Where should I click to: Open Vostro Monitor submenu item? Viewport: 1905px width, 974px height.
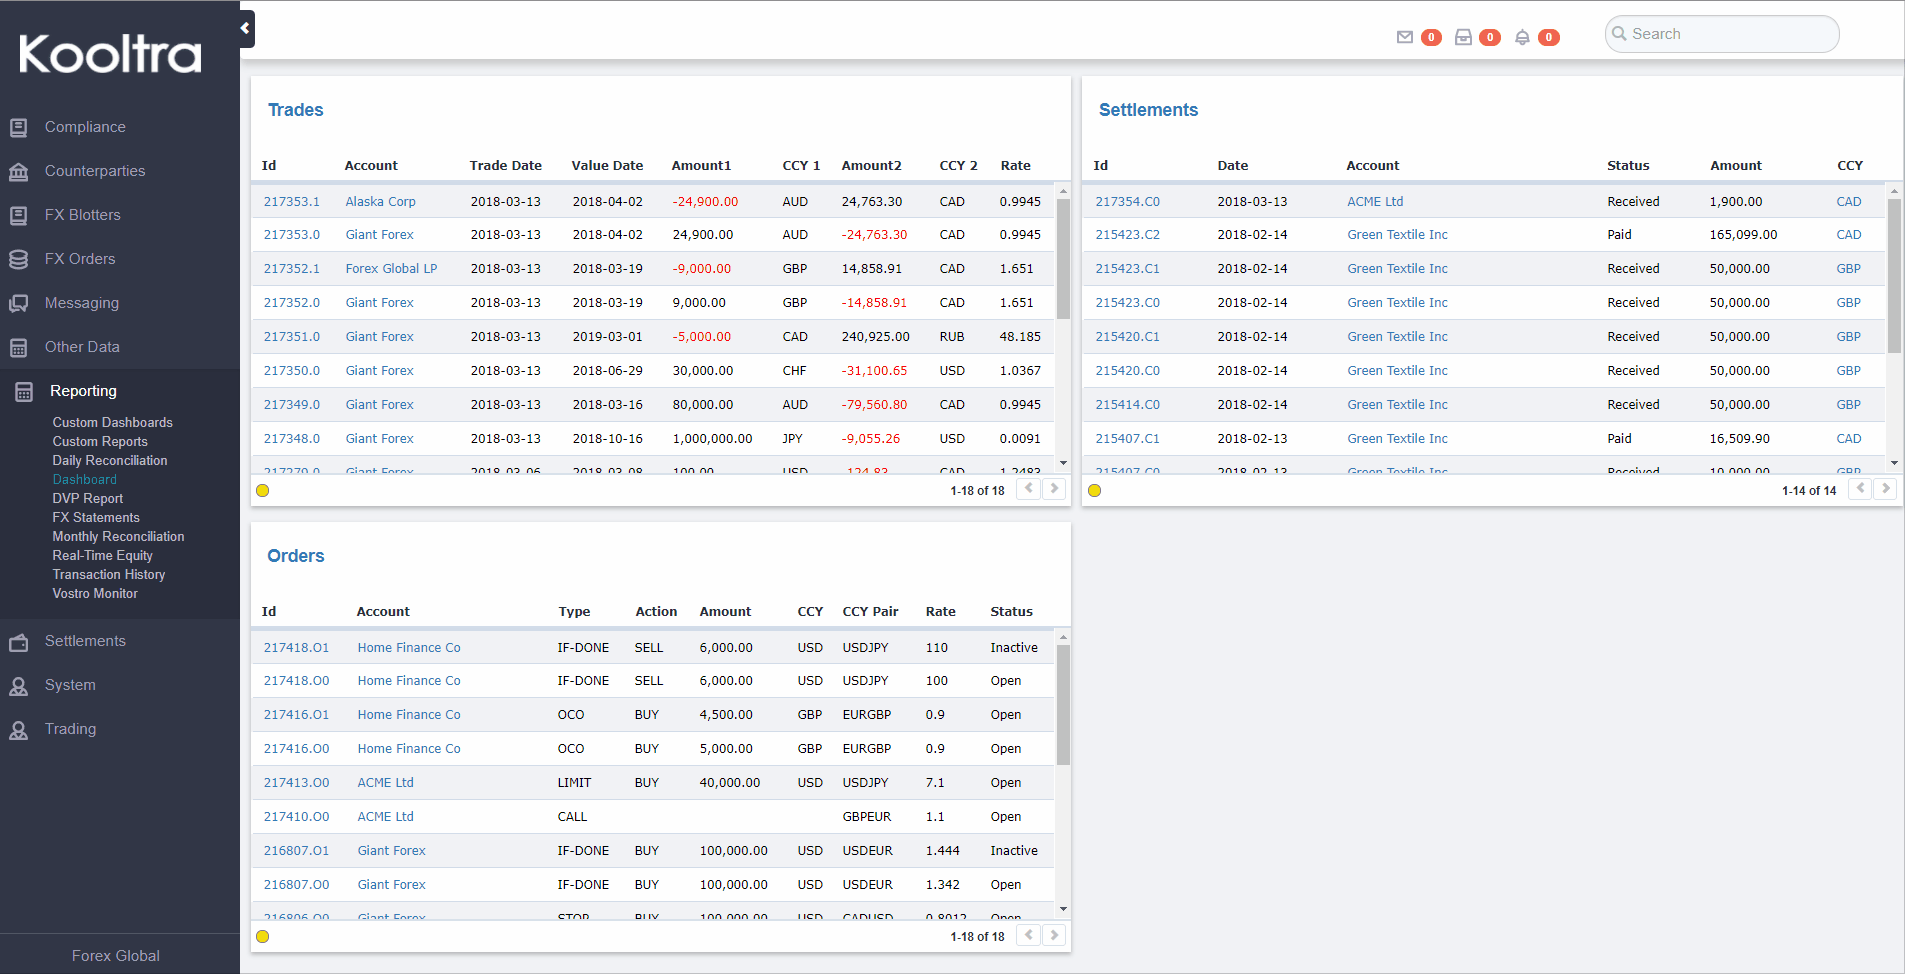pyautogui.click(x=95, y=593)
